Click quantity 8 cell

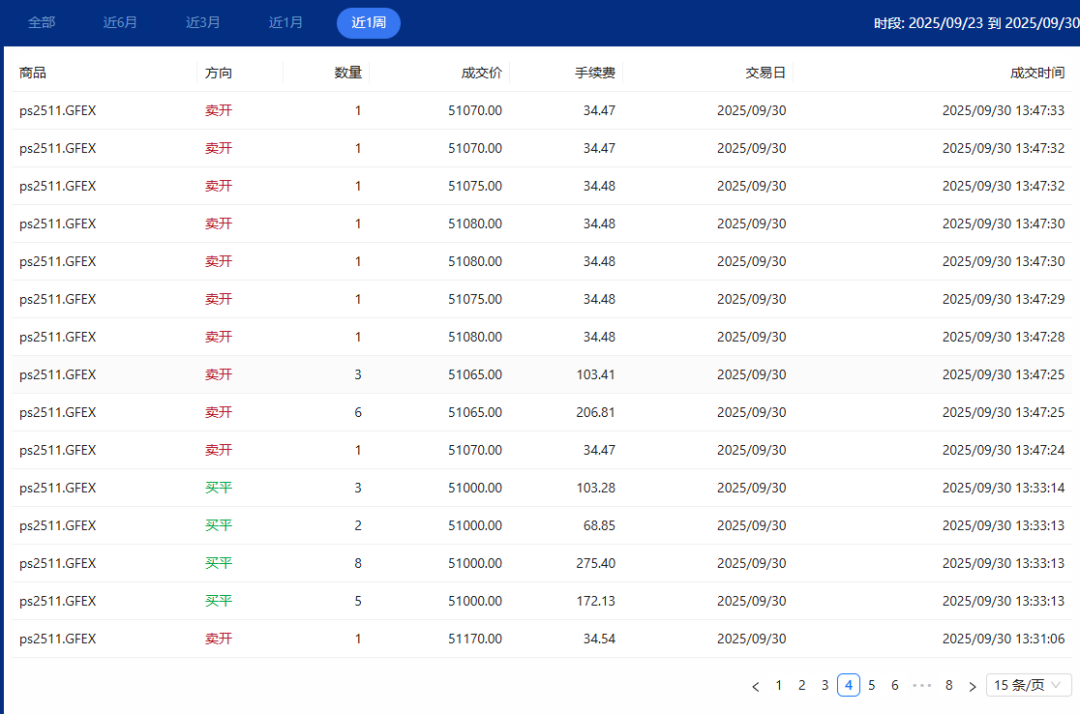coord(358,563)
